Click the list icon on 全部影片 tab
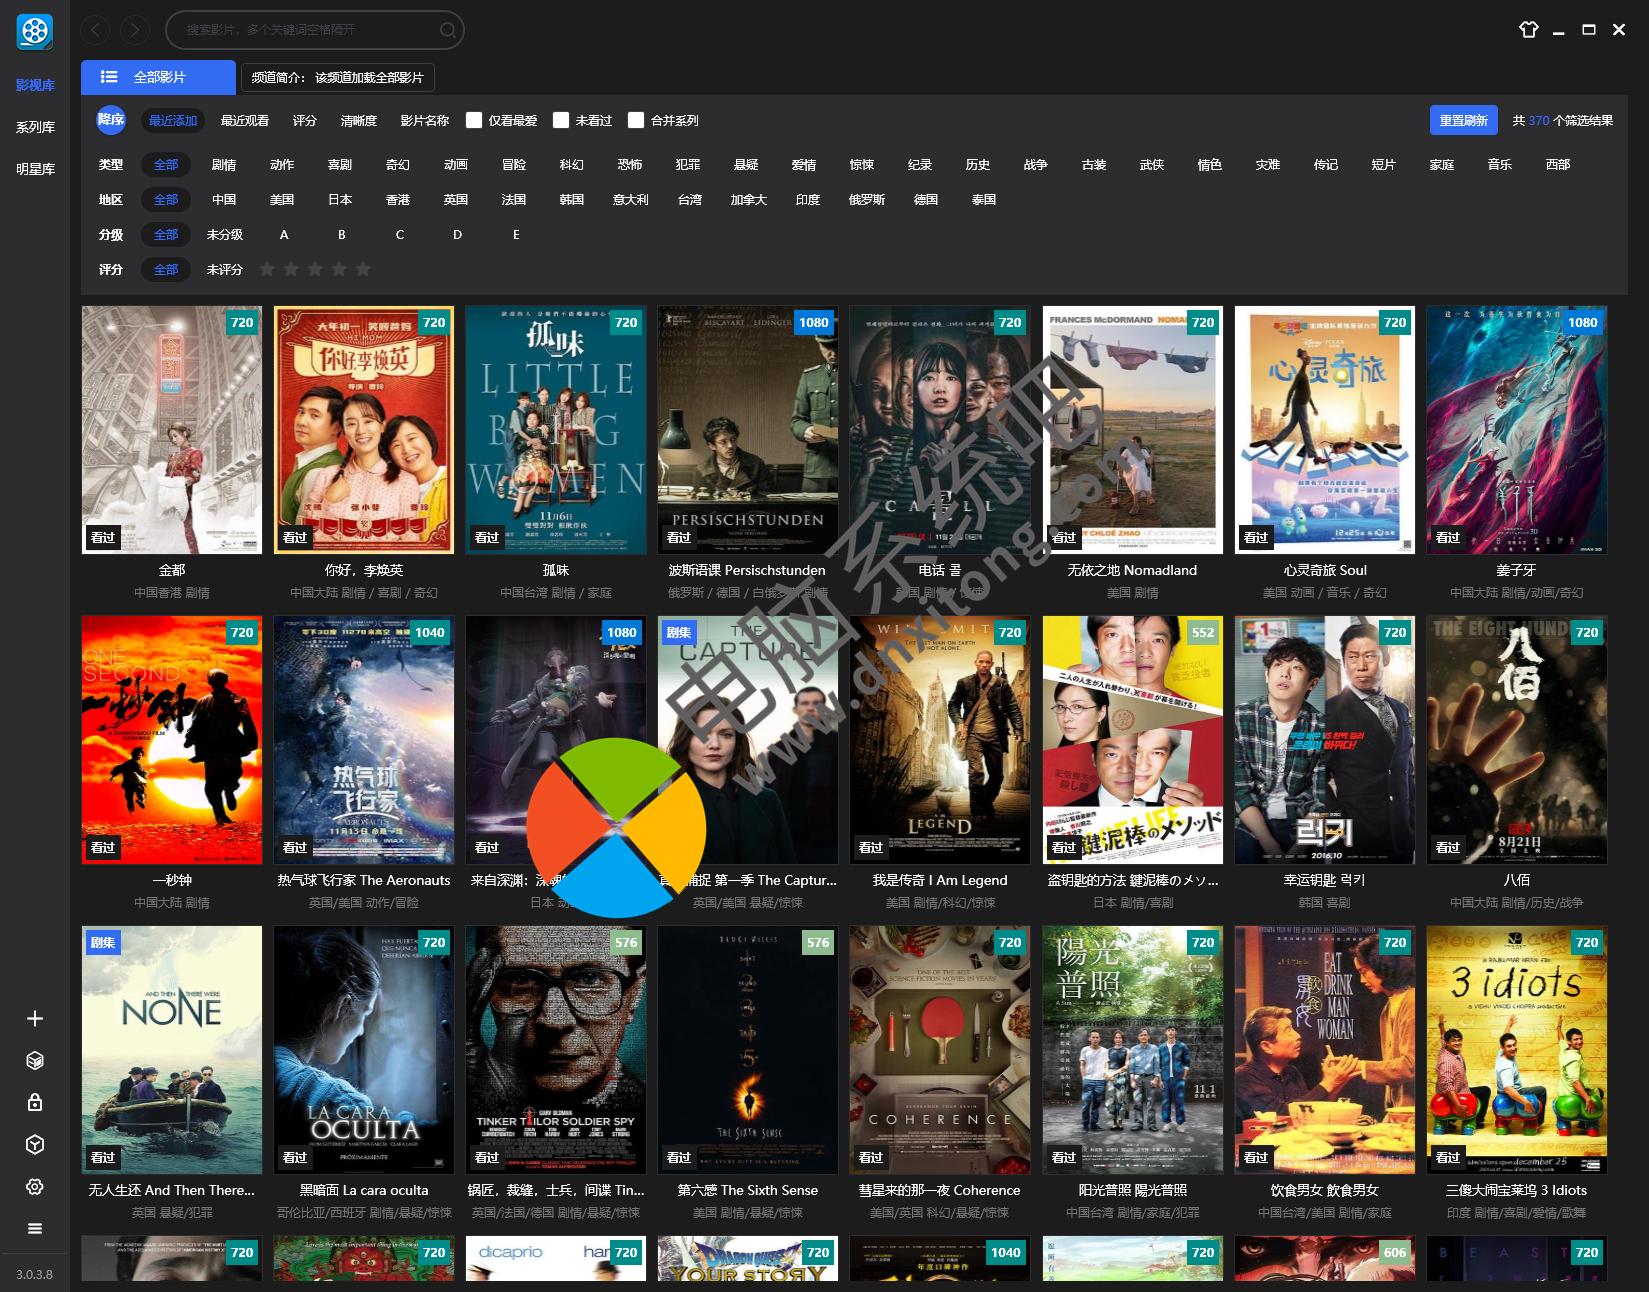The height and width of the screenshot is (1292, 1649). click(x=109, y=77)
